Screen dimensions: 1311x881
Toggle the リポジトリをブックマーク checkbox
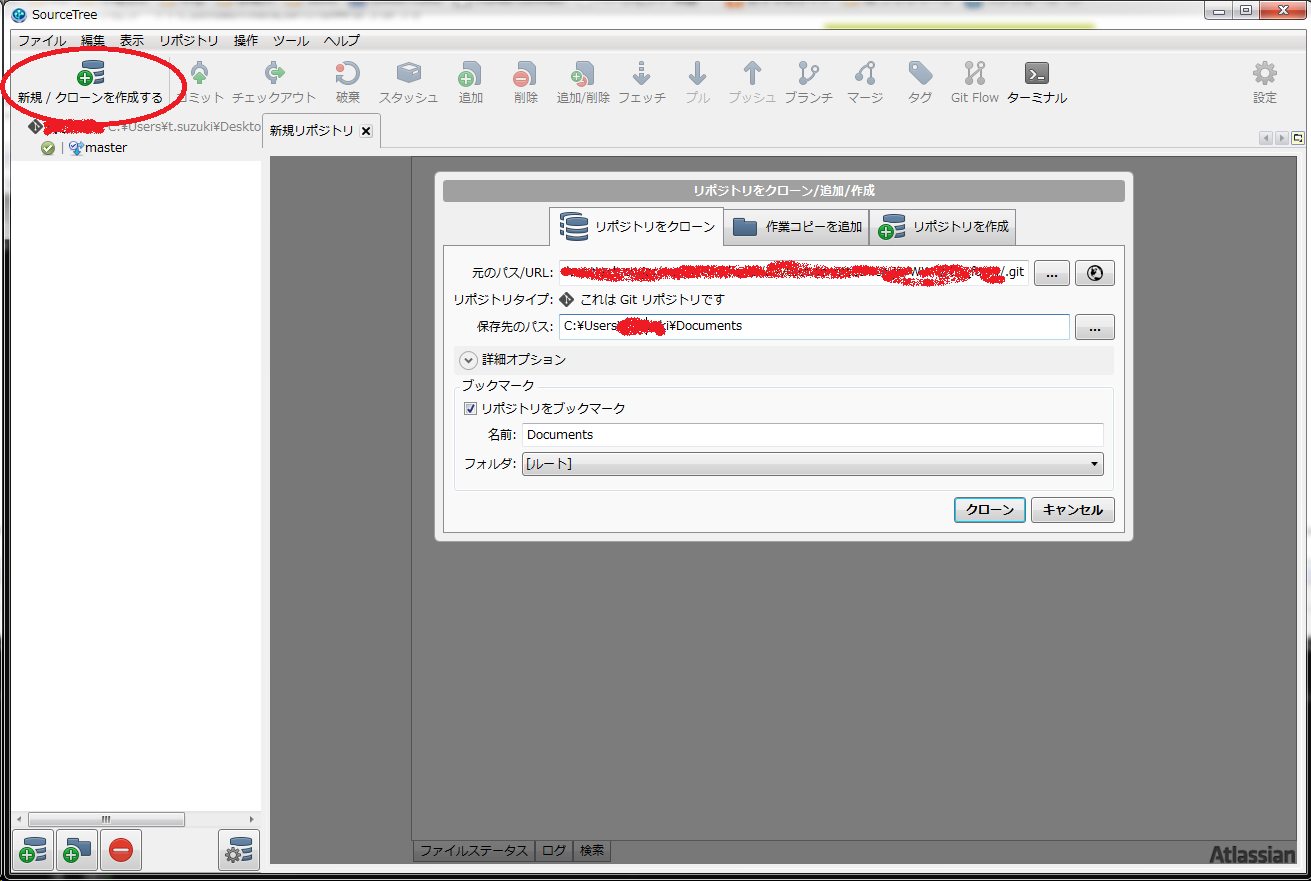(470, 408)
